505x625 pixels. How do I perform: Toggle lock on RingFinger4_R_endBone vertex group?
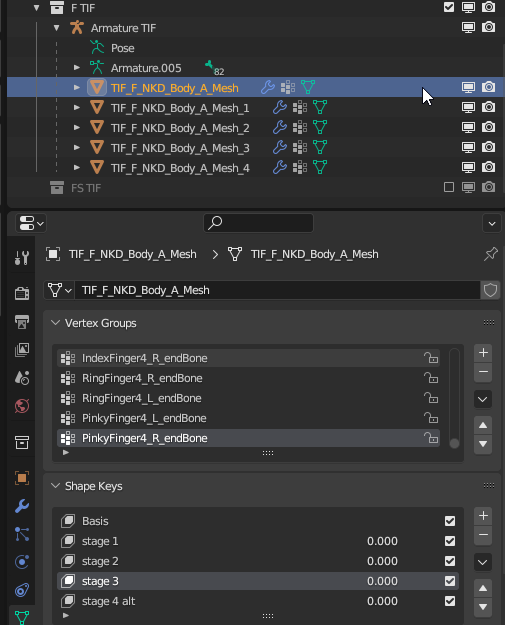pyautogui.click(x=431, y=378)
